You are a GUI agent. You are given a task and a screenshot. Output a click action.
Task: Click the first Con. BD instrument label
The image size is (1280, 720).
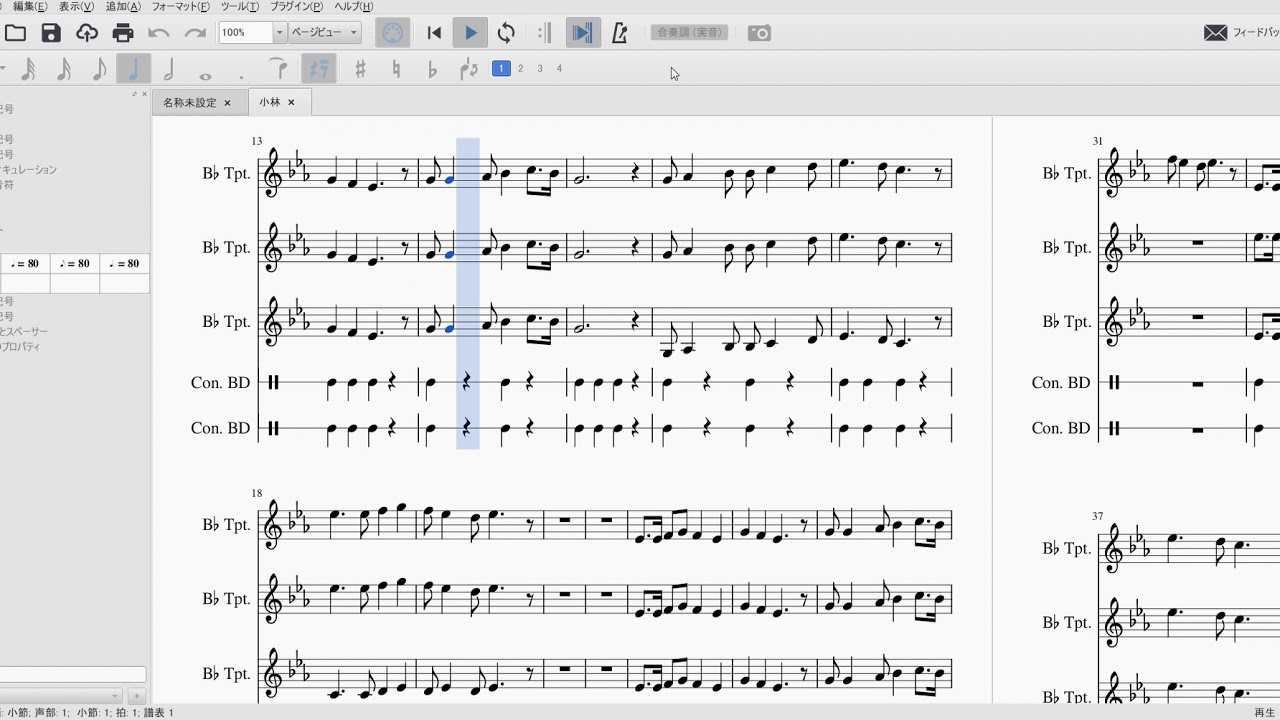point(220,382)
